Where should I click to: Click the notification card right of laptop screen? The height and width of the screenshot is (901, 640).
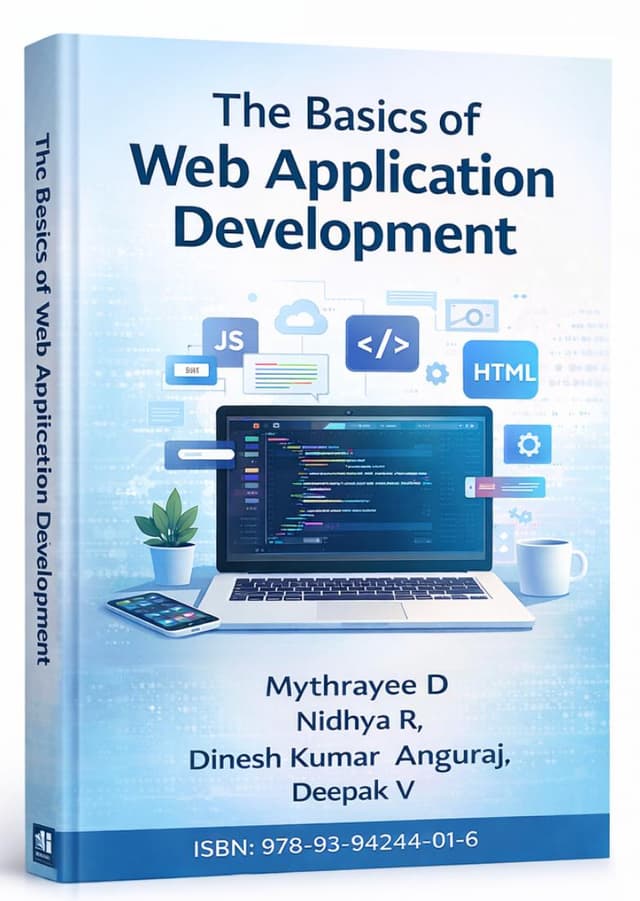(x=506, y=488)
